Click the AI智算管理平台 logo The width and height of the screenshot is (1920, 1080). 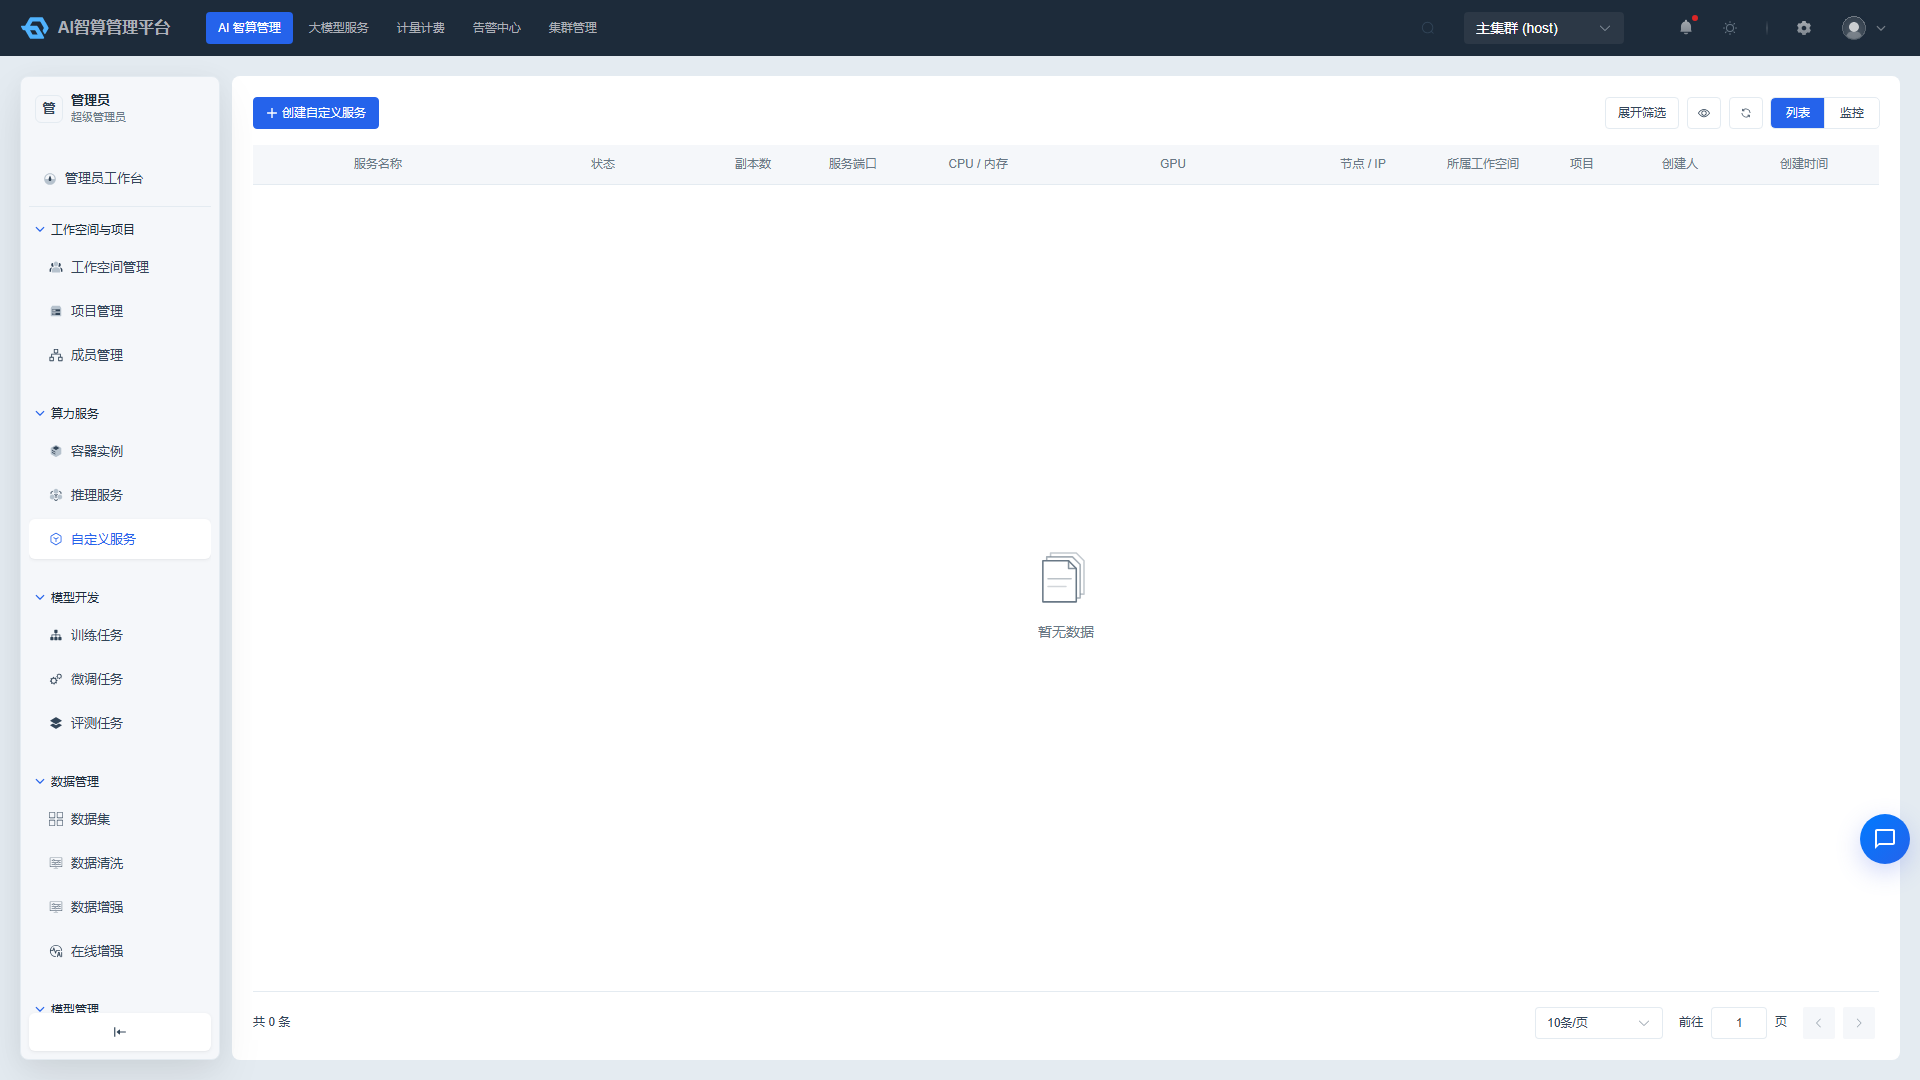click(96, 28)
